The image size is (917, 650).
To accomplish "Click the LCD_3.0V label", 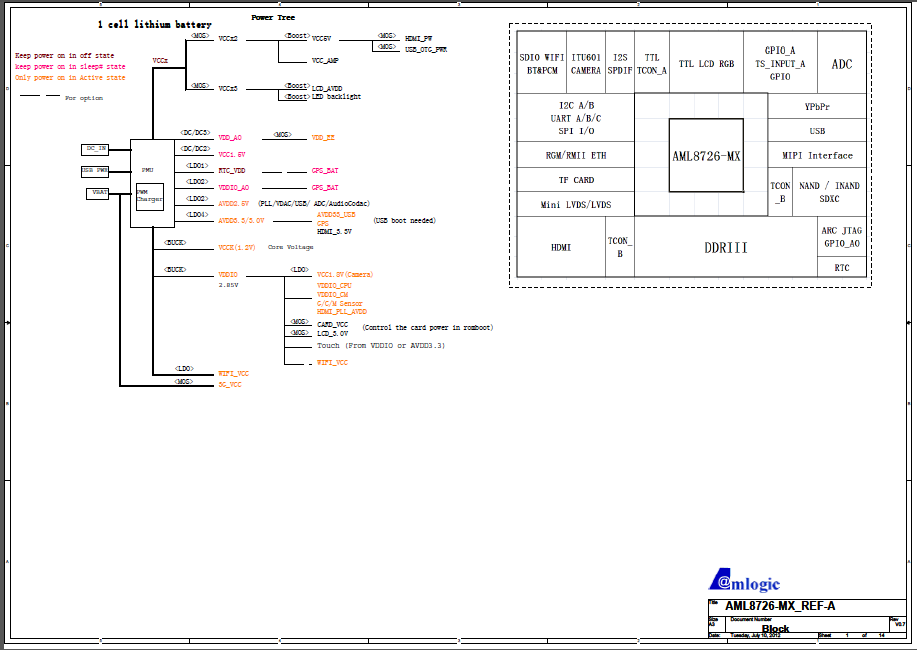I will pos(332,333).
